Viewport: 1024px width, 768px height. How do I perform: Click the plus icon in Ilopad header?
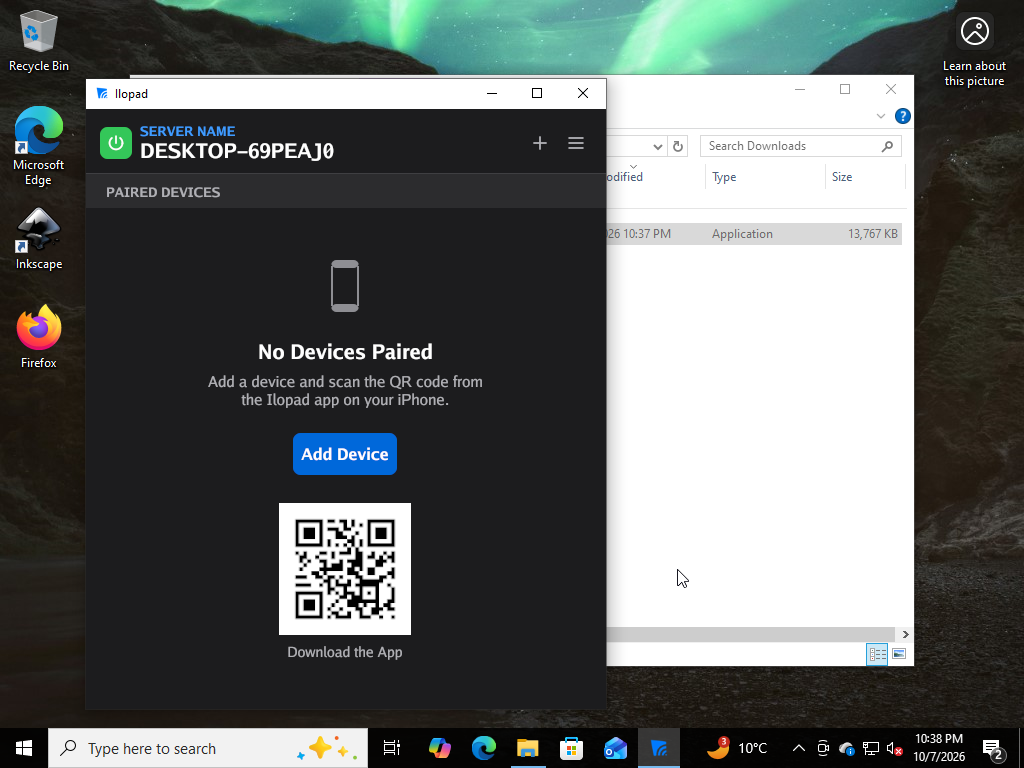(x=539, y=143)
